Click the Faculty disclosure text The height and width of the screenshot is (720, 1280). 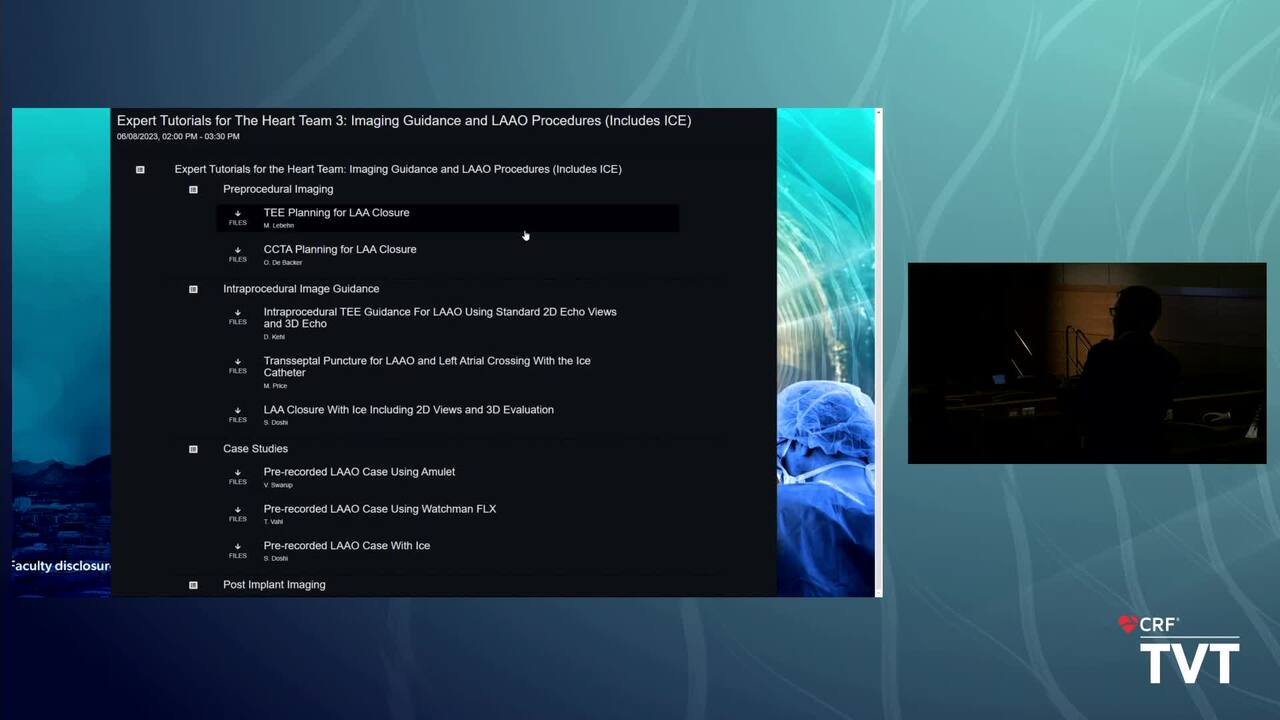click(x=61, y=566)
